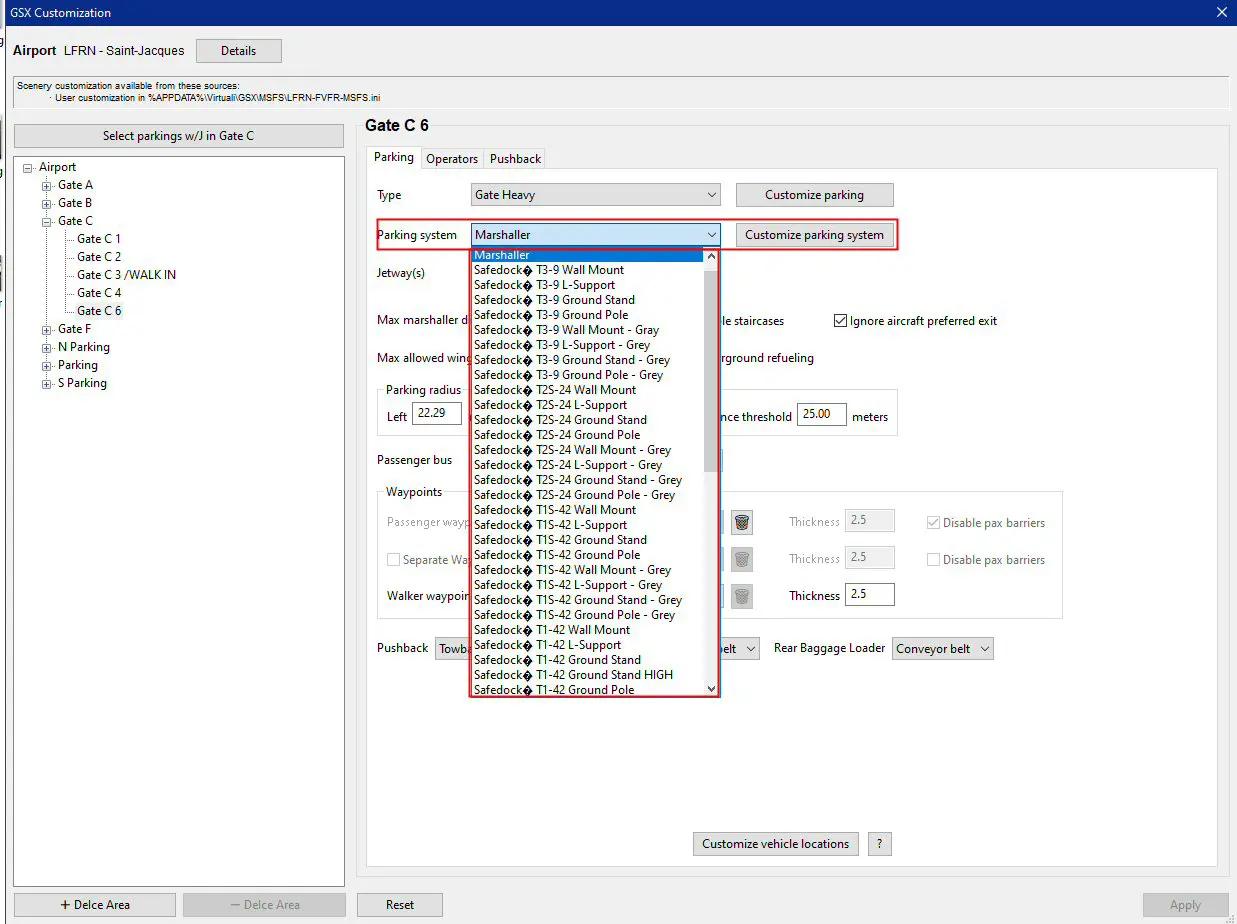The height and width of the screenshot is (924, 1237).
Task: Select the Parking tab
Action: coord(394,157)
